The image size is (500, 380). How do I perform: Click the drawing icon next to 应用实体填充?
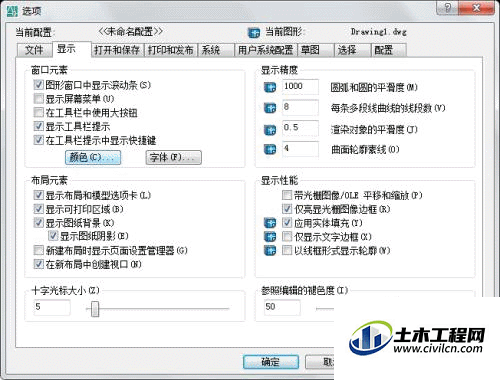tap(270, 223)
